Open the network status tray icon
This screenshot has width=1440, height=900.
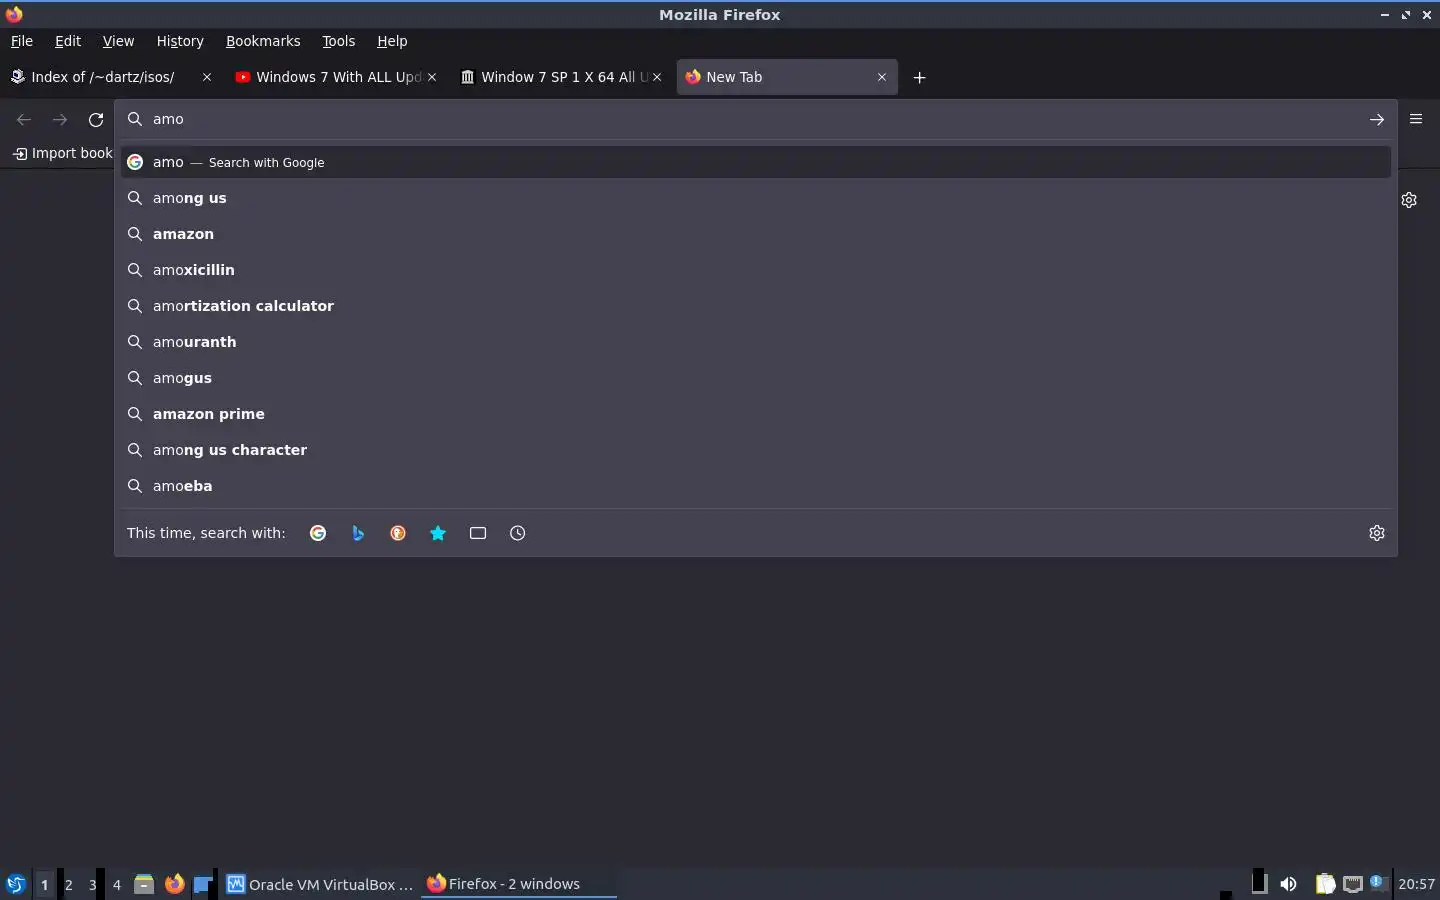tap(1352, 884)
